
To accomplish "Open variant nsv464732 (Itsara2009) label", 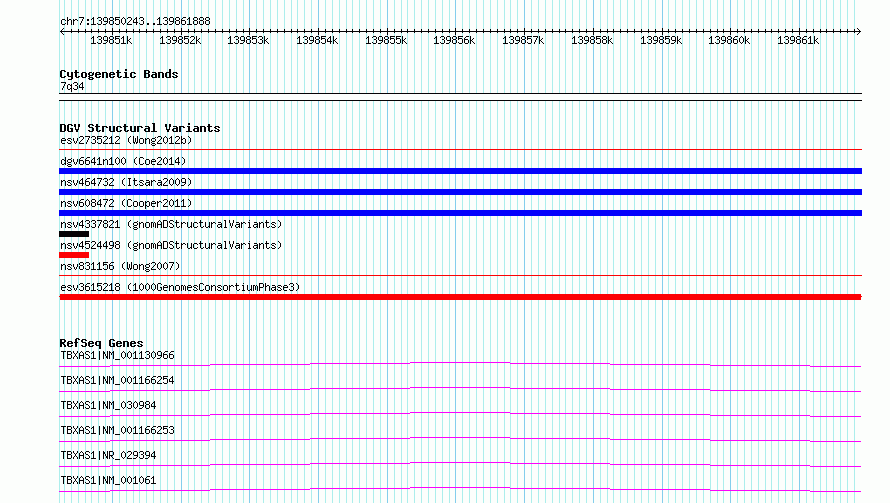I will click(126, 182).
